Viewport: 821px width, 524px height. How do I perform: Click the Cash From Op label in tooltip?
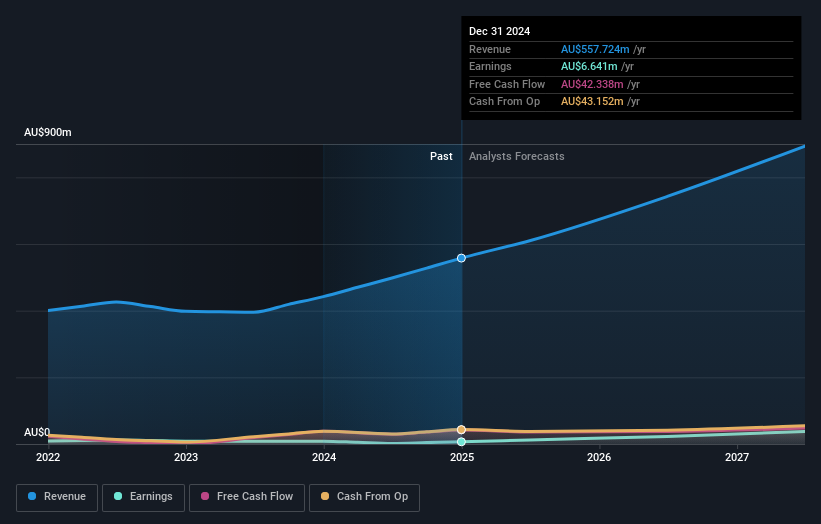pos(504,102)
